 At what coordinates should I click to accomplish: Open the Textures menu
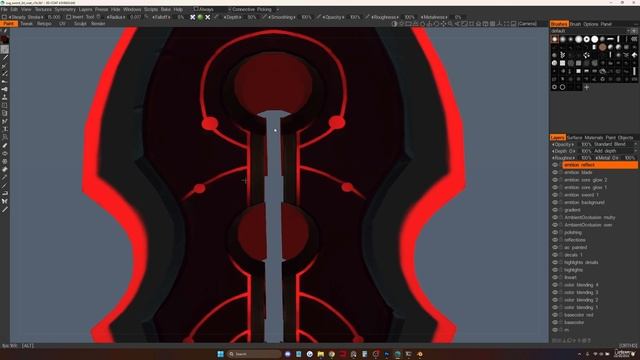point(42,9)
